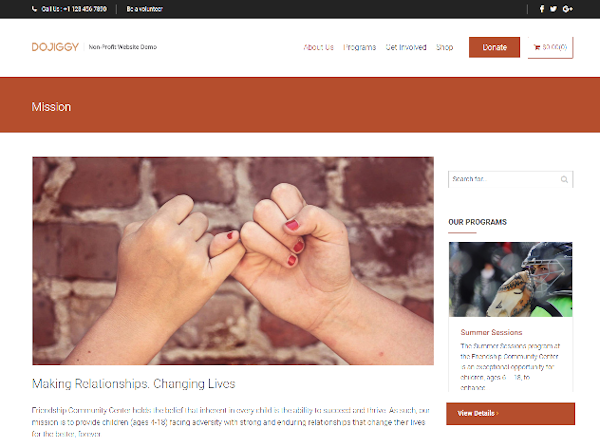Open the Summer Sessions program link

[491, 332]
